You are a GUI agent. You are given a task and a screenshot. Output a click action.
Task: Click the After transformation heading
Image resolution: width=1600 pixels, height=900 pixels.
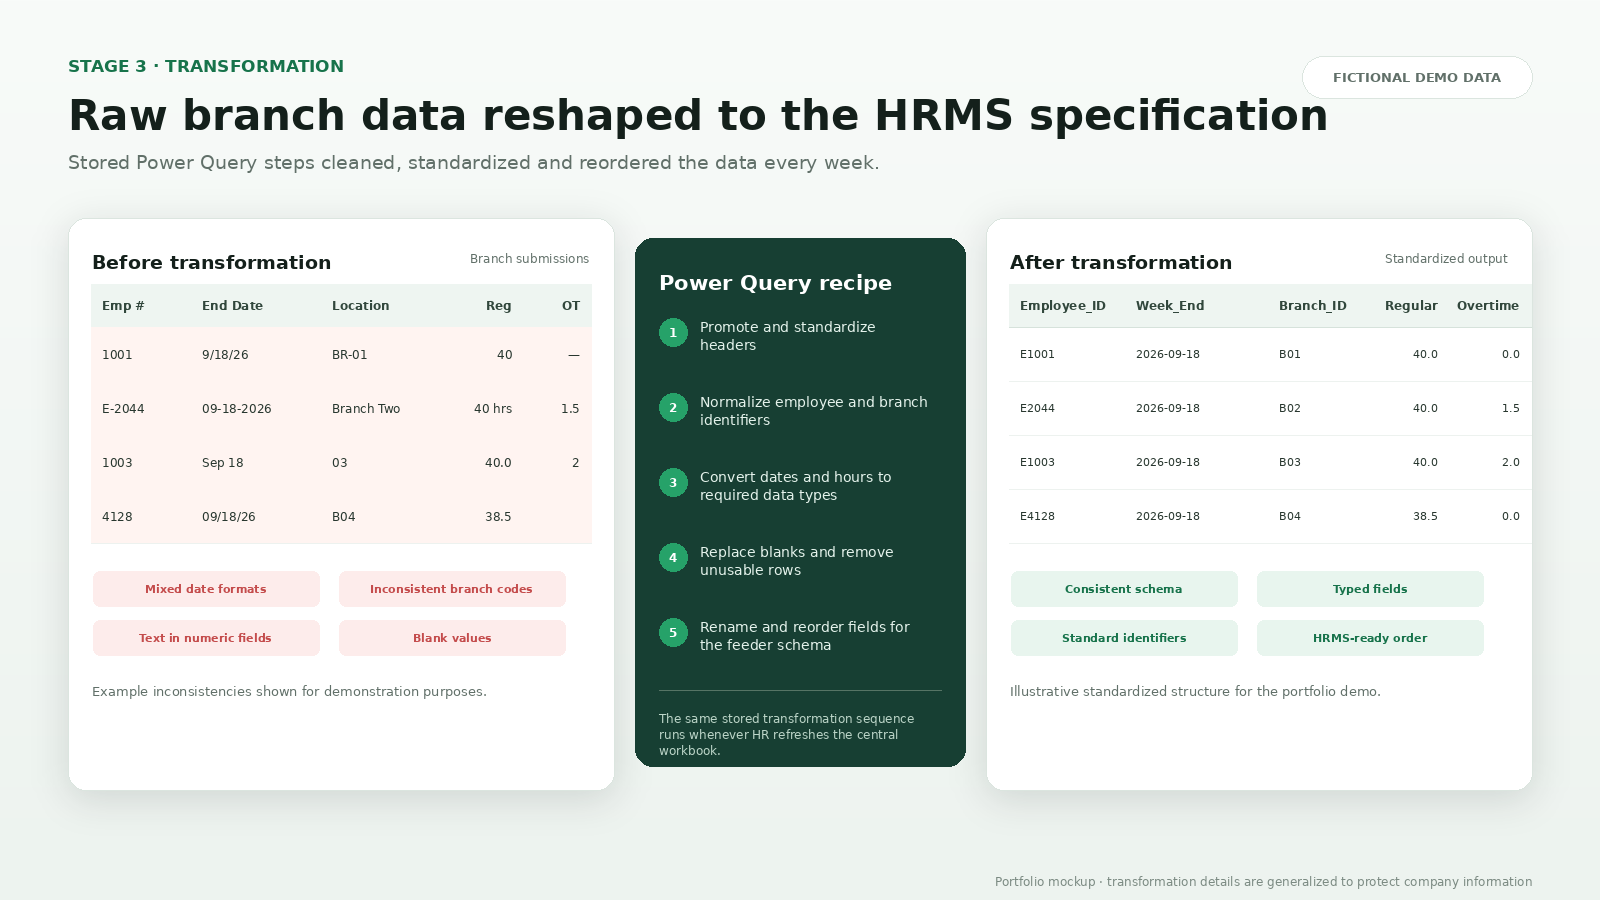[x=1121, y=262]
